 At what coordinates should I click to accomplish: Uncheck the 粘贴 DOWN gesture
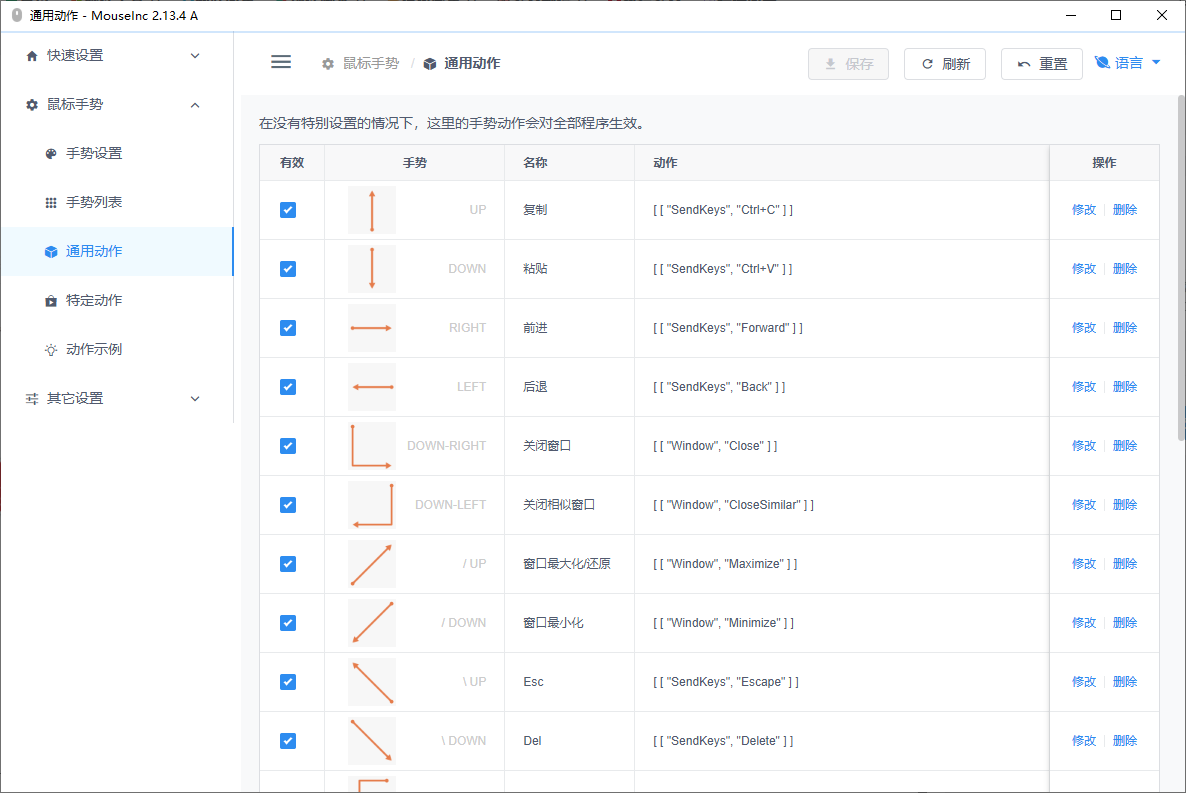coord(288,269)
